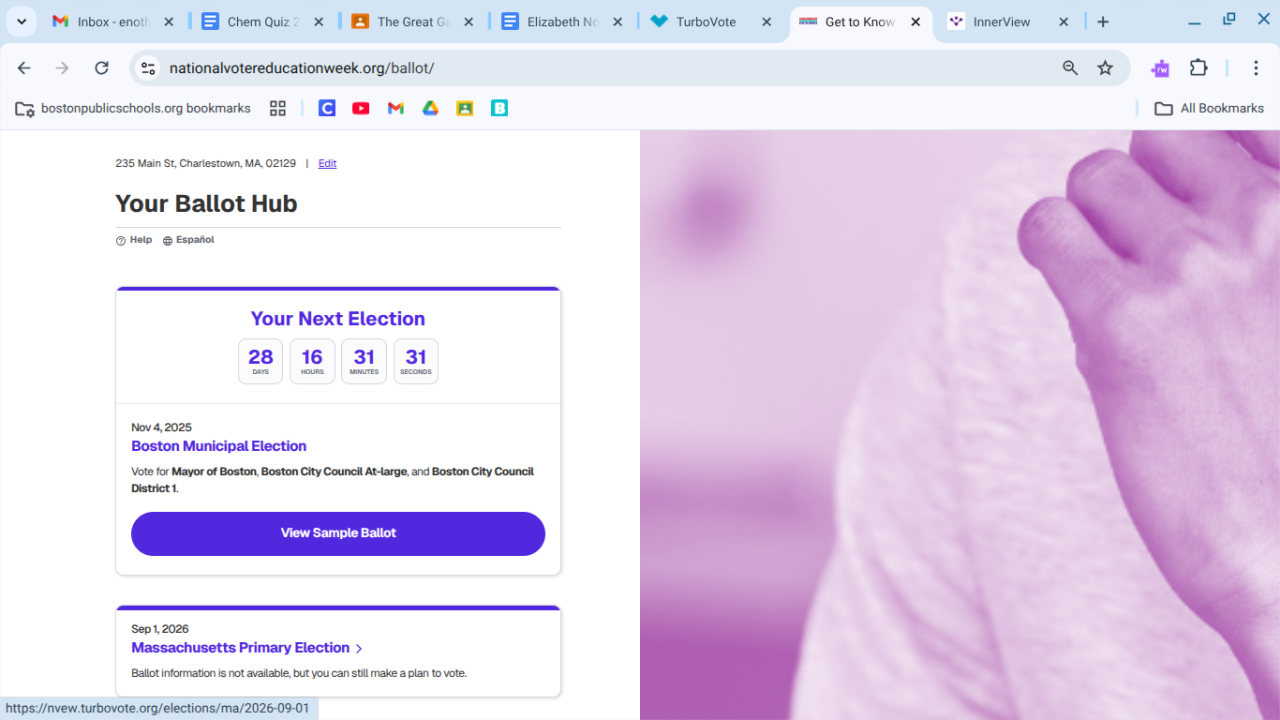Image resolution: width=1280 pixels, height=720 pixels.
Task: Bookmark this page with the star icon
Action: pos(1105,68)
